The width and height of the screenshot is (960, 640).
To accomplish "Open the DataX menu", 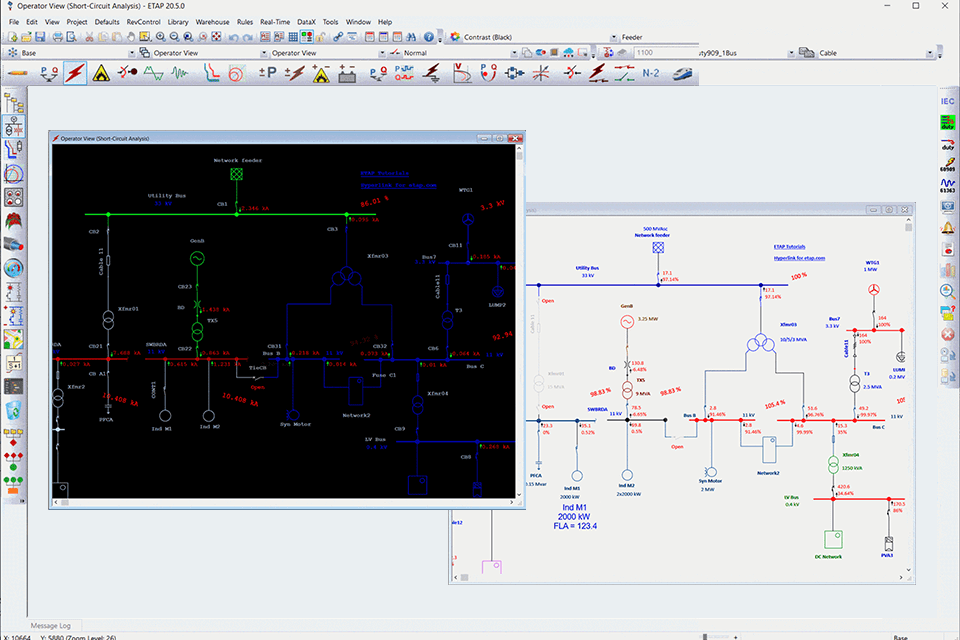I will pos(306,21).
